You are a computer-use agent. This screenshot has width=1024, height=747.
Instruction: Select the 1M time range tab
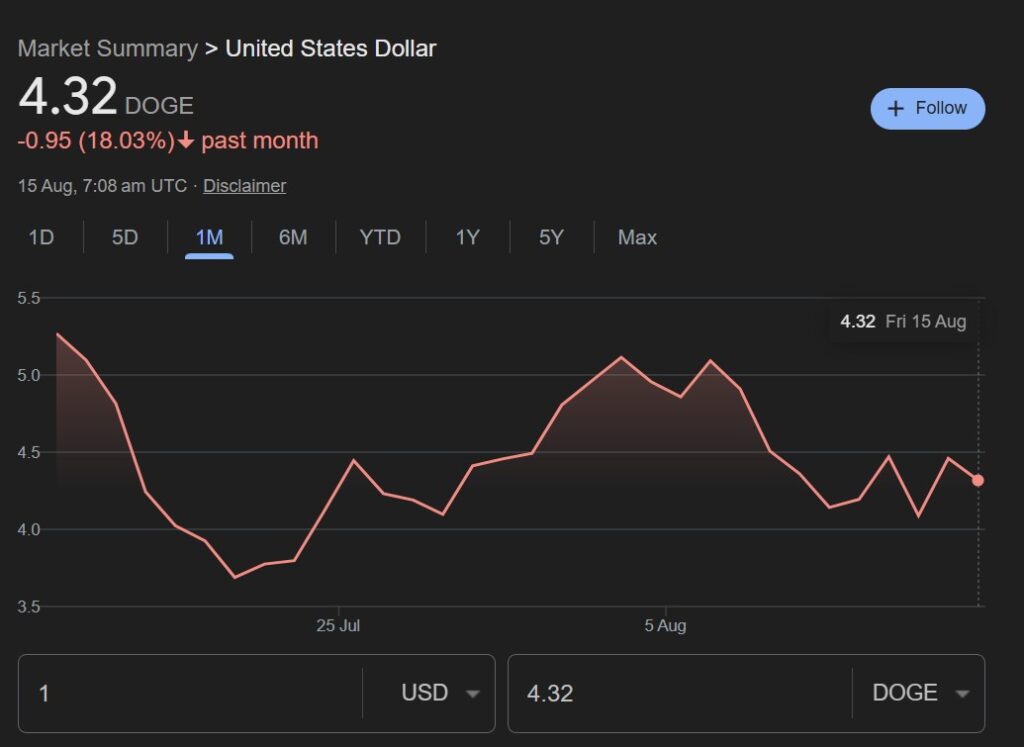tap(209, 237)
